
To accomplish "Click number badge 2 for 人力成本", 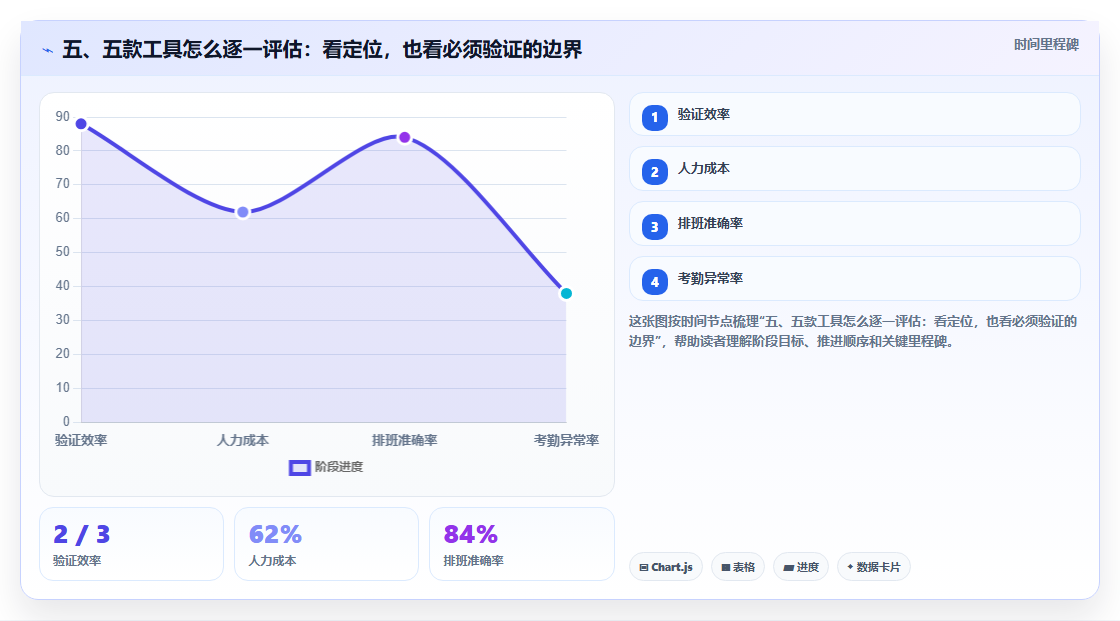I will click(654, 172).
